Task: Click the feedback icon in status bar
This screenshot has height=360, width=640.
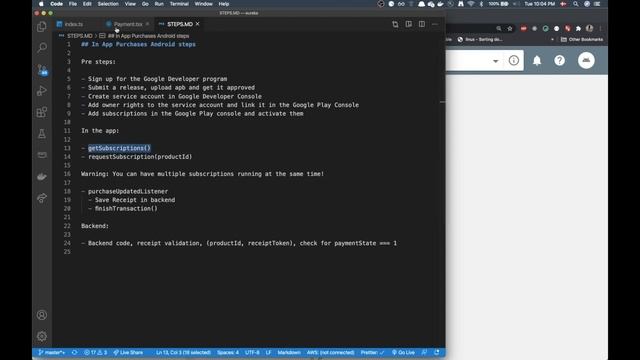Action: click(424, 352)
